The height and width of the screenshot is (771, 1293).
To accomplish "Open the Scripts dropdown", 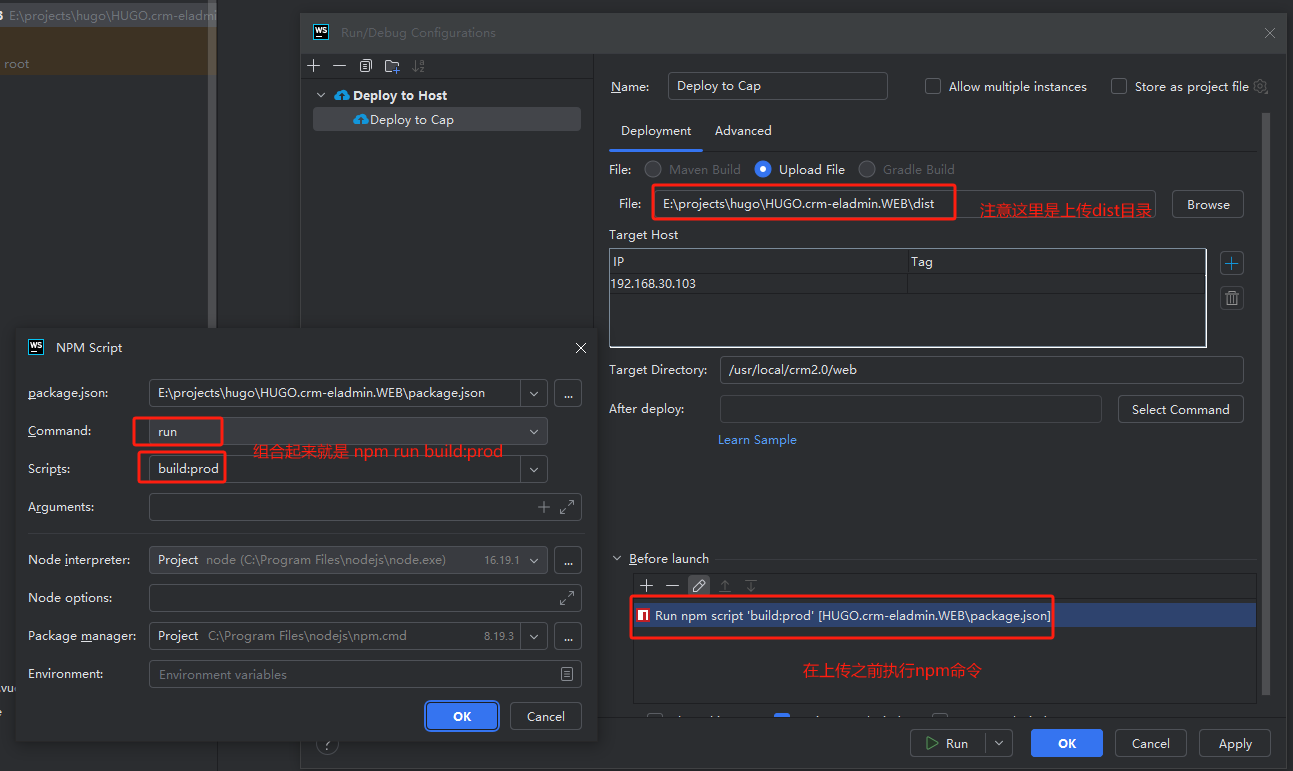I will click(x=534, y=469).
